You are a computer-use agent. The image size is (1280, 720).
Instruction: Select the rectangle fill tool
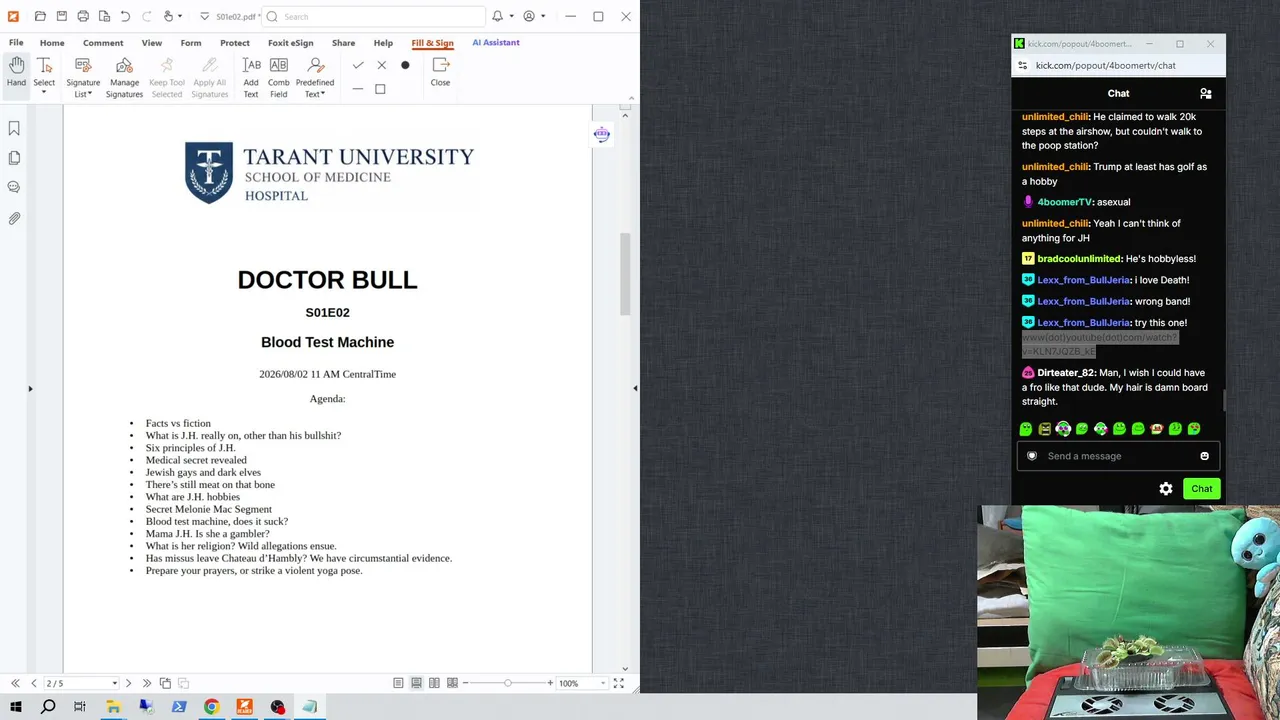click(x=380, y=89)
